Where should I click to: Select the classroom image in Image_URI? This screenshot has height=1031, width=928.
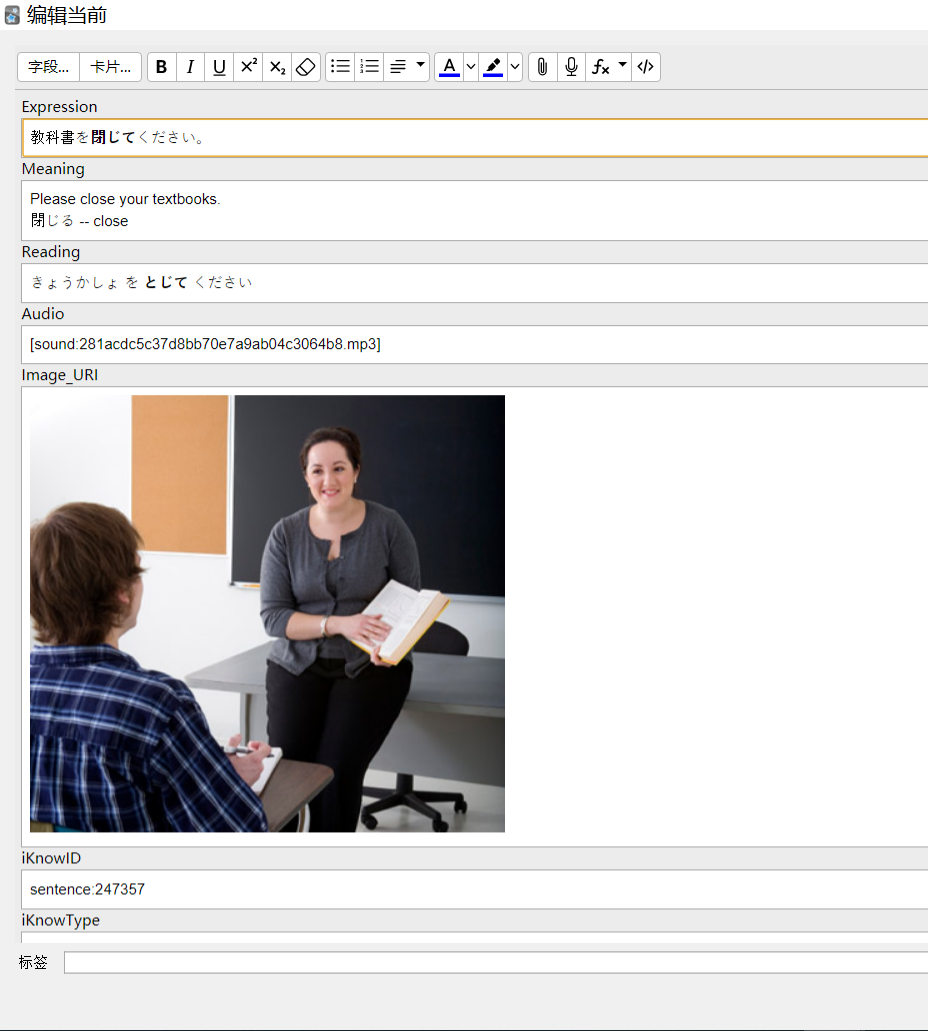[268, 613]
